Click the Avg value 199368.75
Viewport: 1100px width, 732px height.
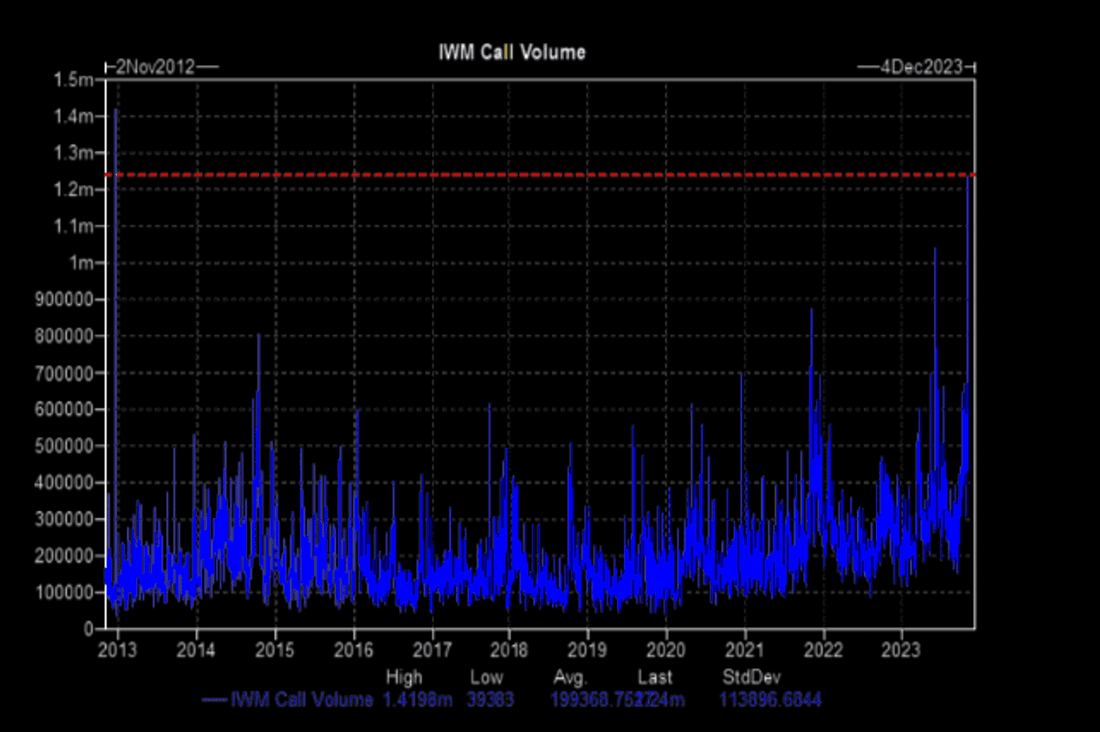[x=596, y=700]
